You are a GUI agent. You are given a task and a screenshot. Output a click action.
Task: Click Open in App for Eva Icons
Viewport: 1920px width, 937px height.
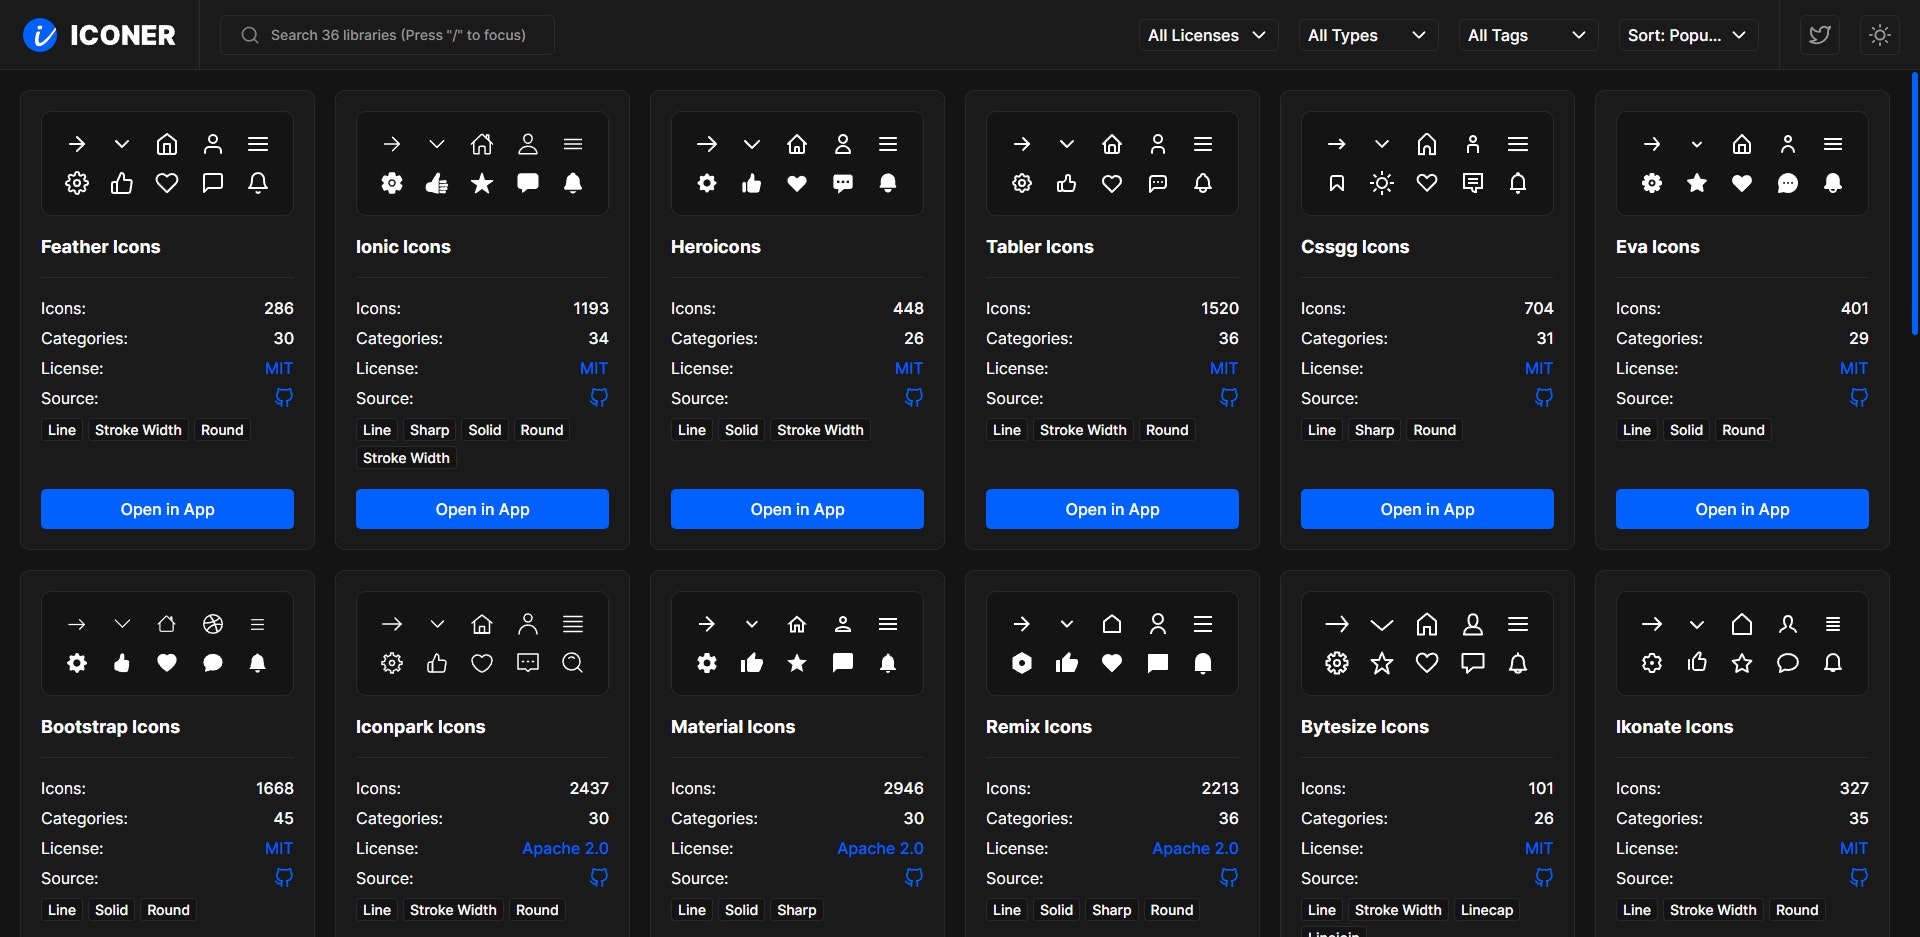tap(1742, 509)
